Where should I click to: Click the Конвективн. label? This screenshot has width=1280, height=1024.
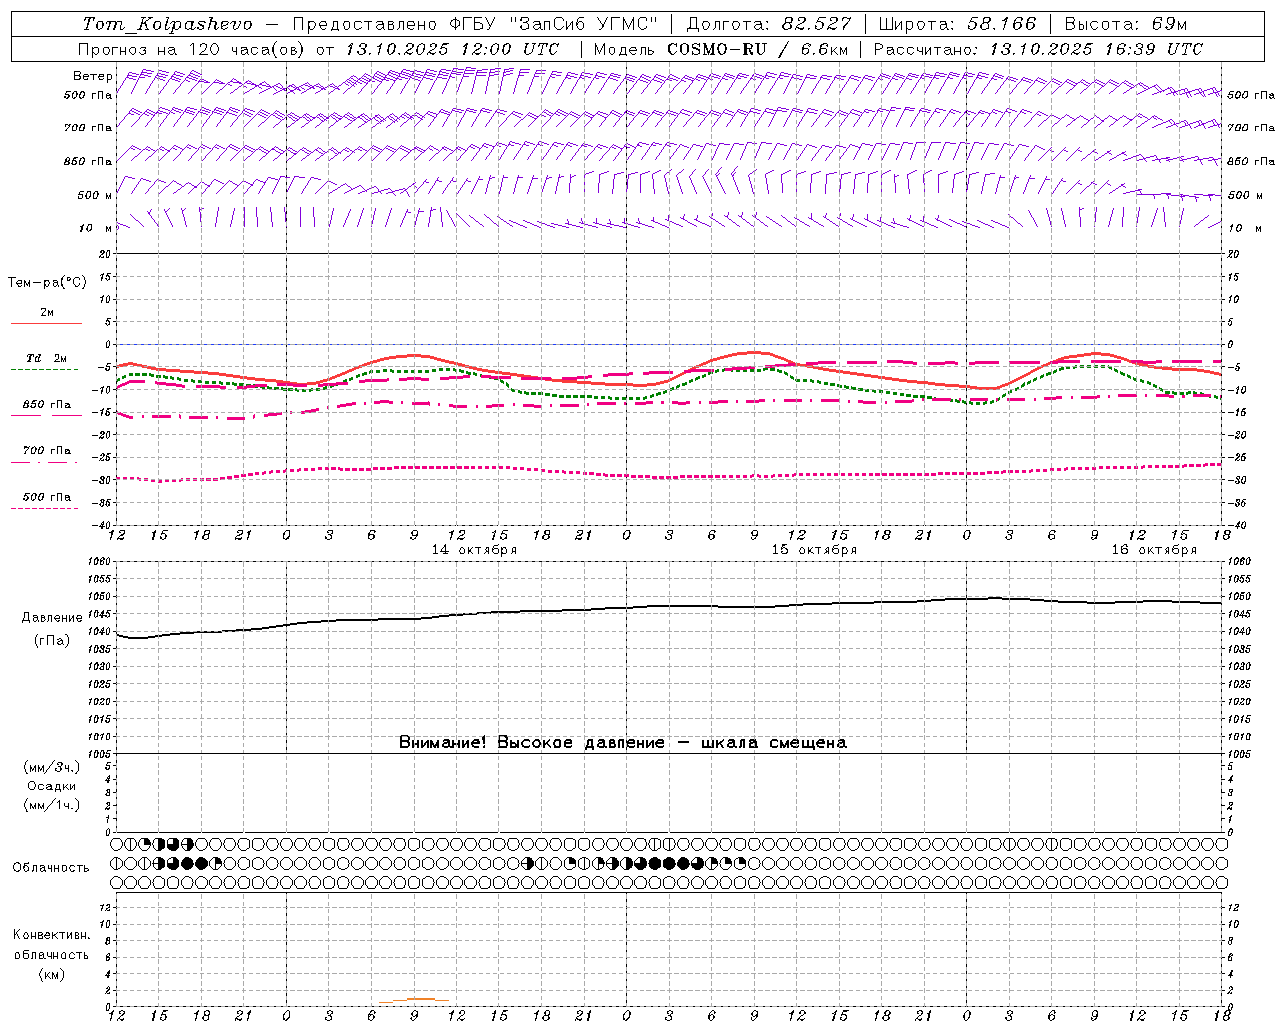pos(52,935)
